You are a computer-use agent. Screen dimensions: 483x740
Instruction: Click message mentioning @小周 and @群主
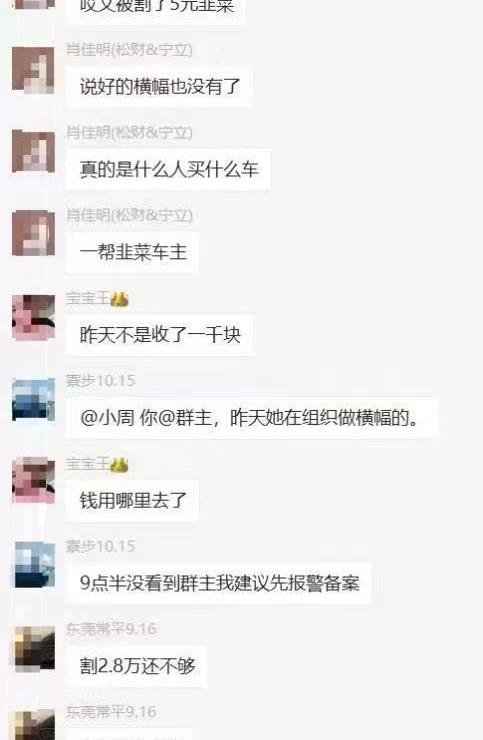252,418
